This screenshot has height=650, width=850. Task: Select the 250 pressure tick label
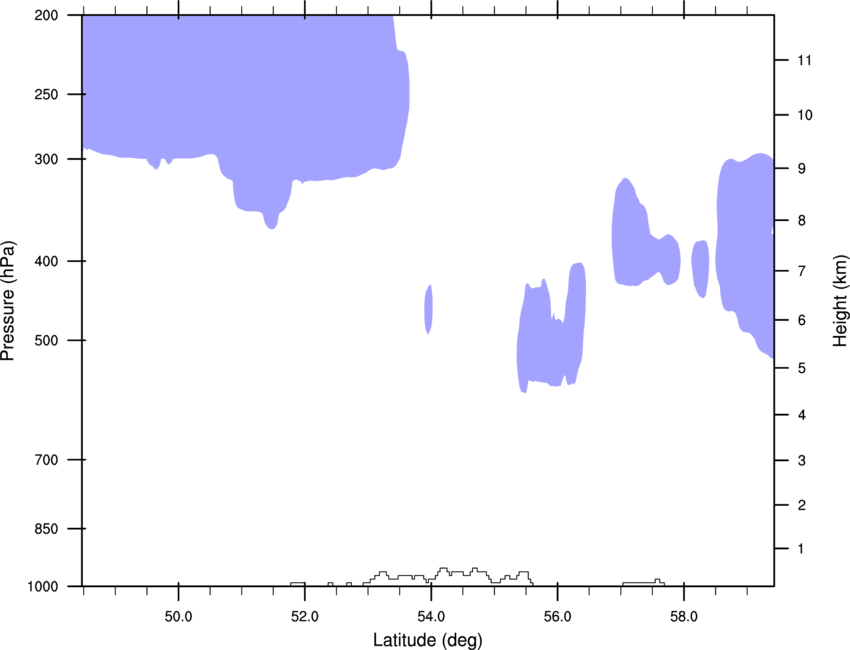[46, 94]
